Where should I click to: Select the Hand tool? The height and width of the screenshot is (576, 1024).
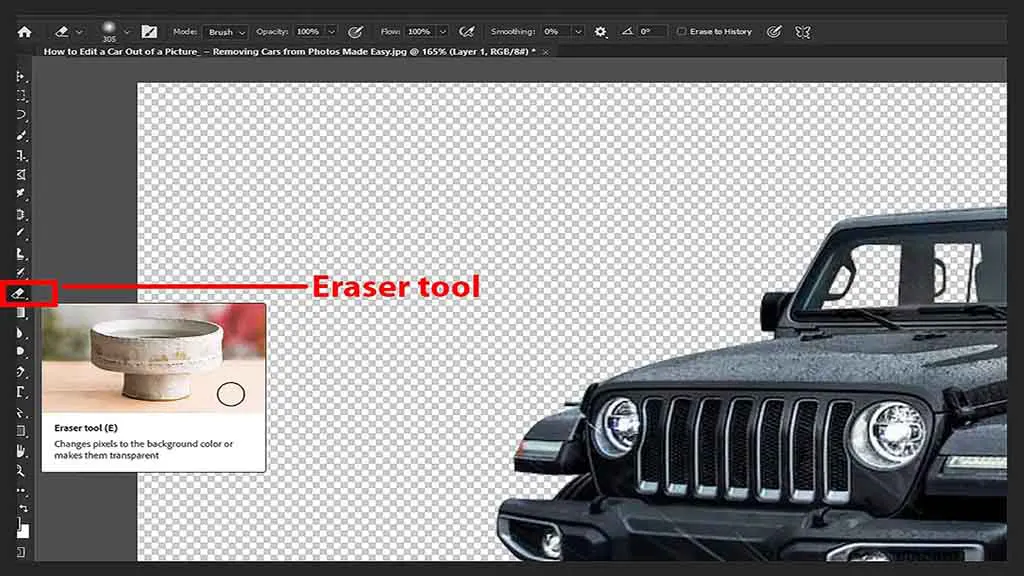pyautogui.click(x=21, y=451)
